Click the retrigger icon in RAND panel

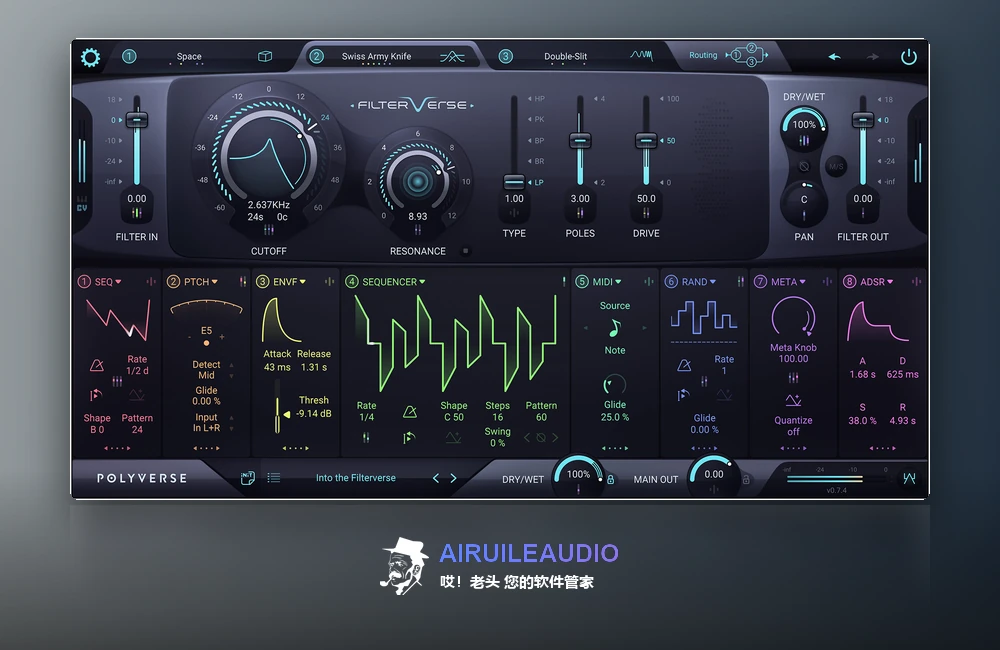pyautogui.click(x=683, y=395)
